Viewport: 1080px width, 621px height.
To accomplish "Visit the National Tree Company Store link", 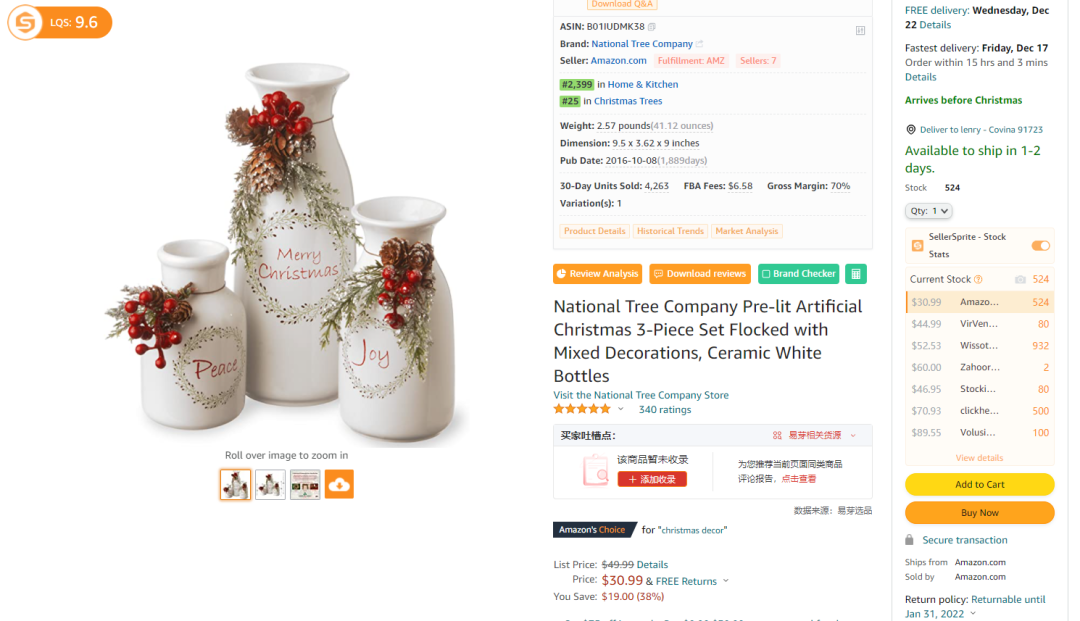I will pyautogui.click(x=641, y=395).
